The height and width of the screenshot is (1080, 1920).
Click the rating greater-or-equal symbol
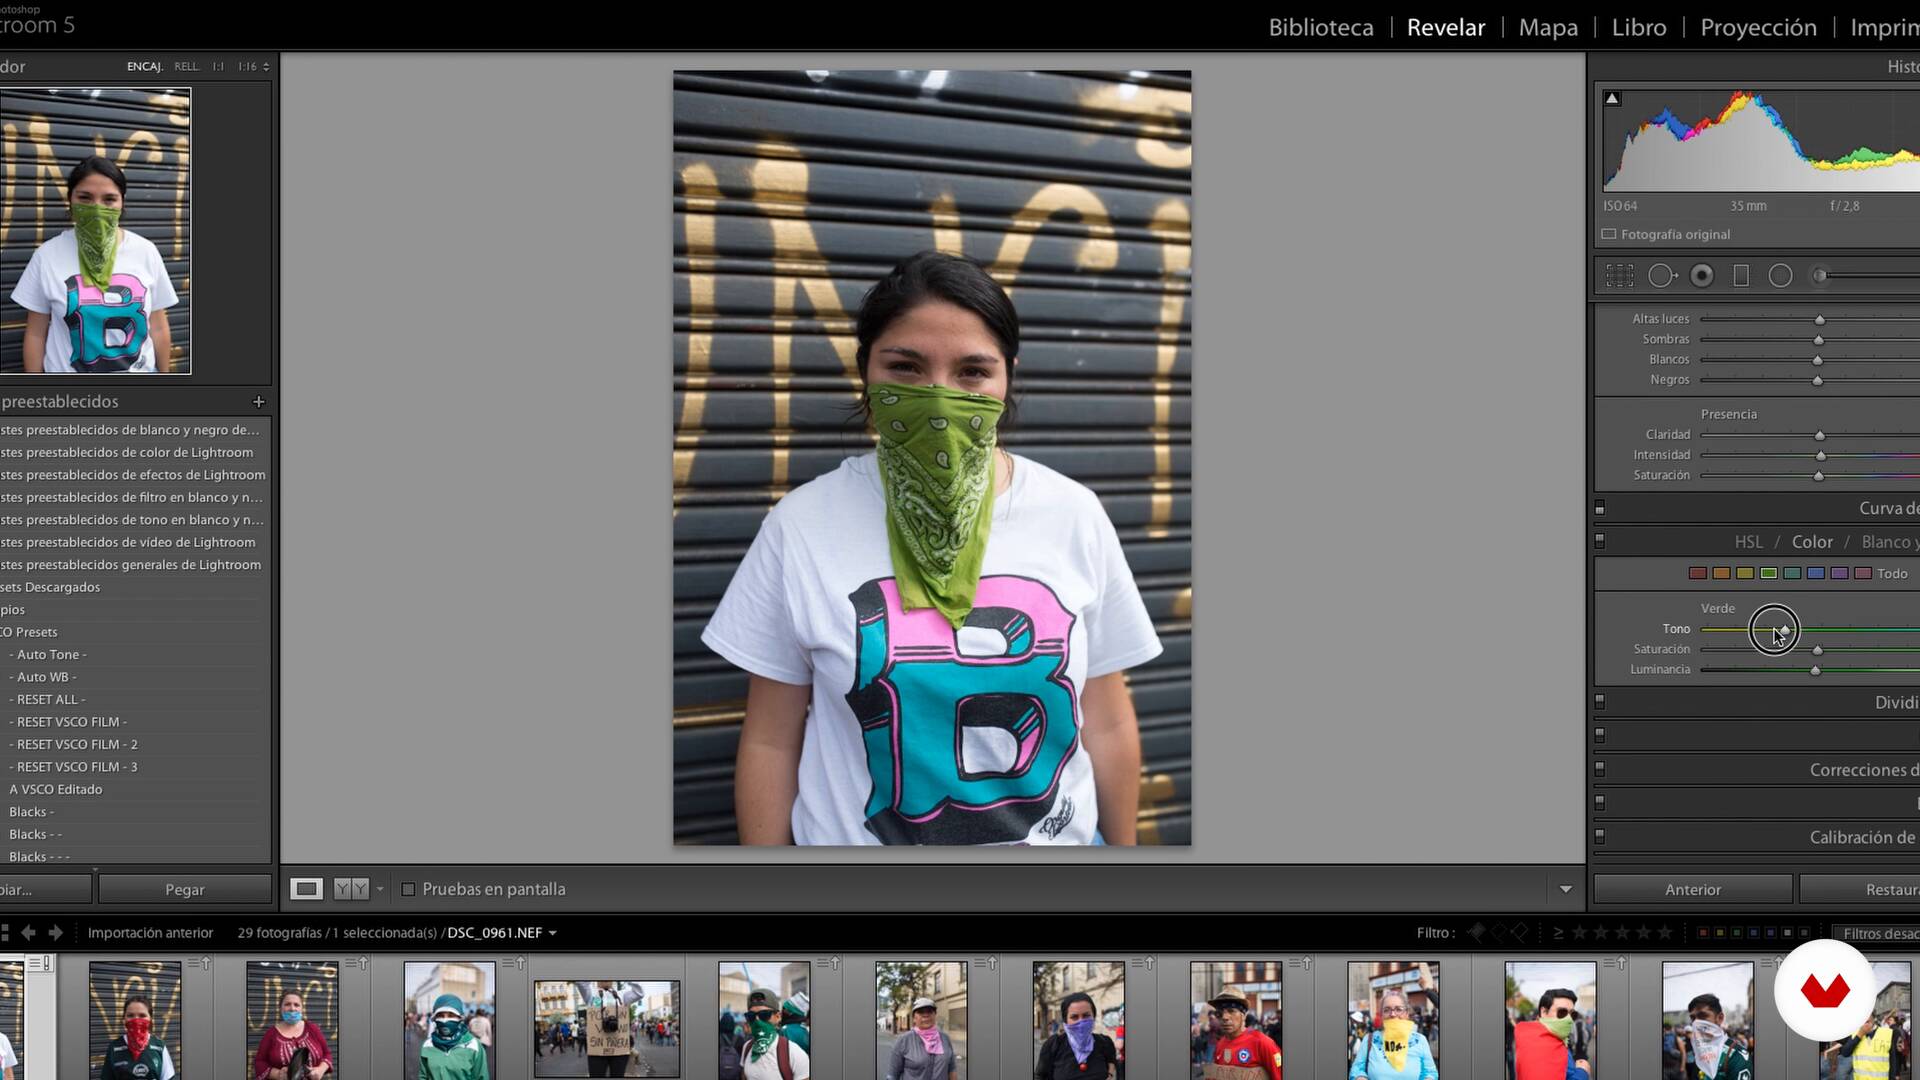(x=1558, y=933)
